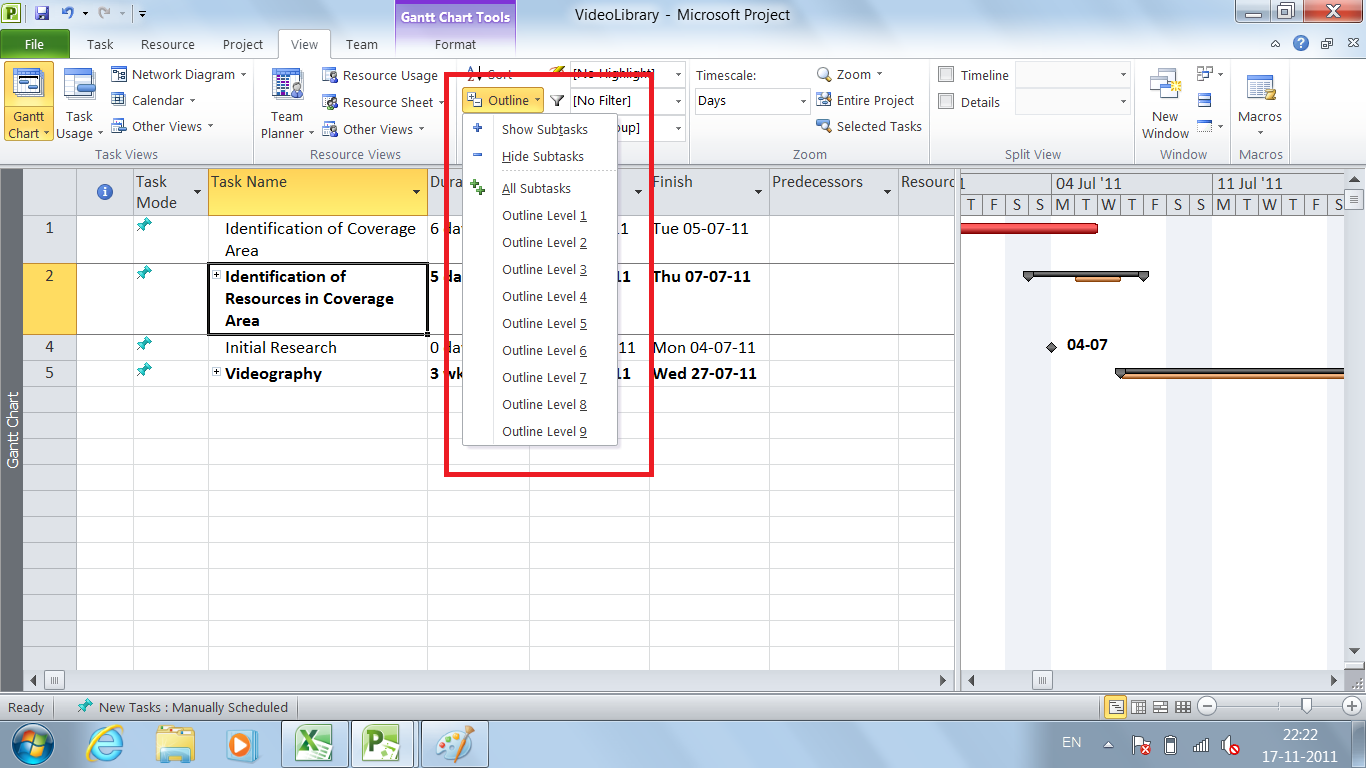Open the Macros button
This screenshot has width=1366, height=768.
[x=1260, y=102]
